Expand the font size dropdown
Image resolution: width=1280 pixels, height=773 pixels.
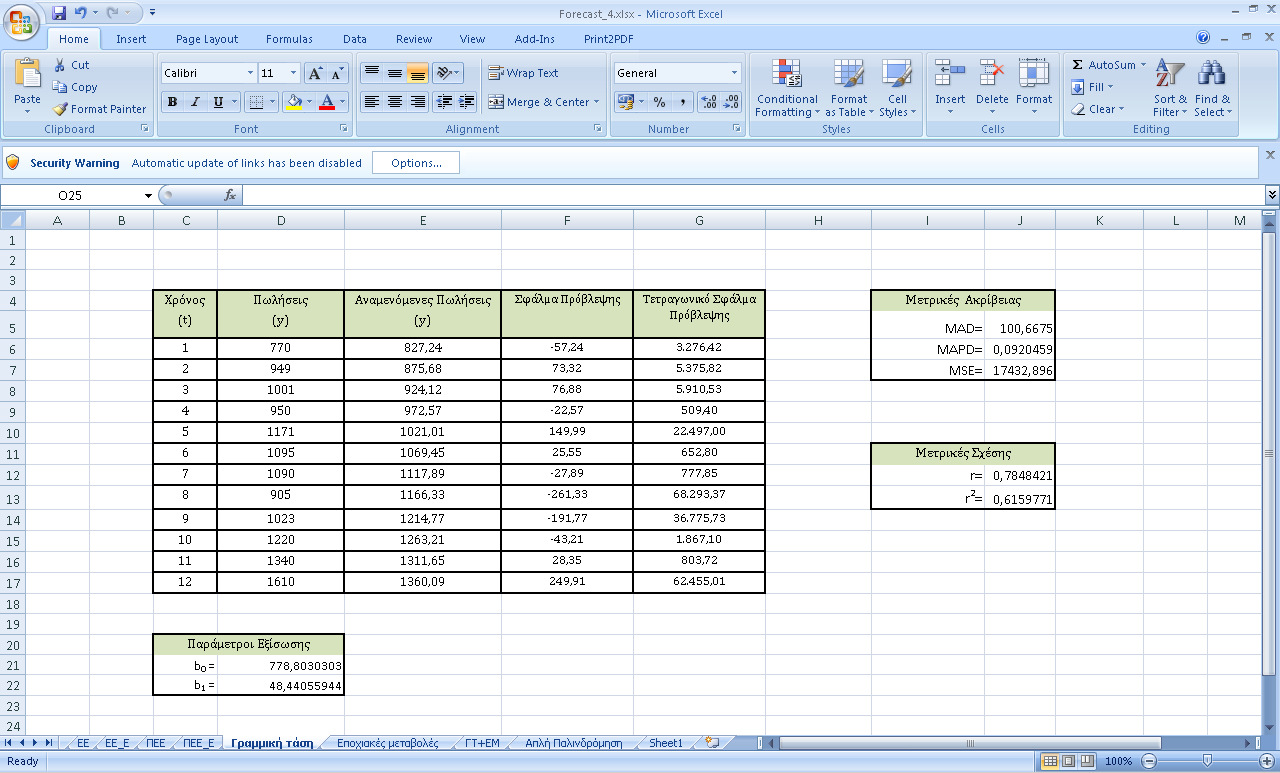[x=294, y=73]
